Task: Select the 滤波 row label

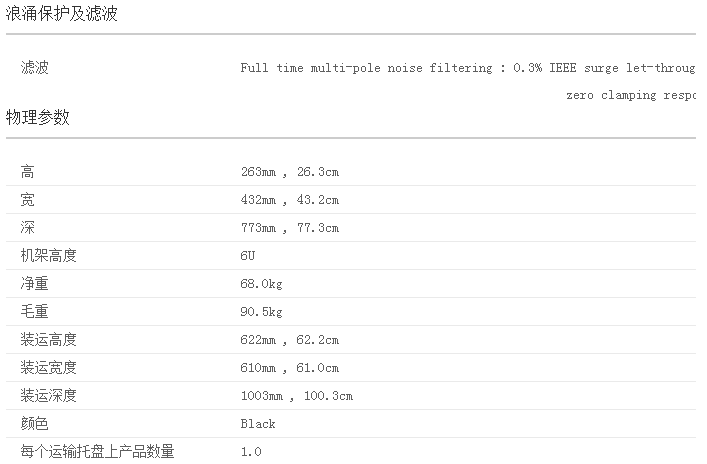Action: pos(35,68)
